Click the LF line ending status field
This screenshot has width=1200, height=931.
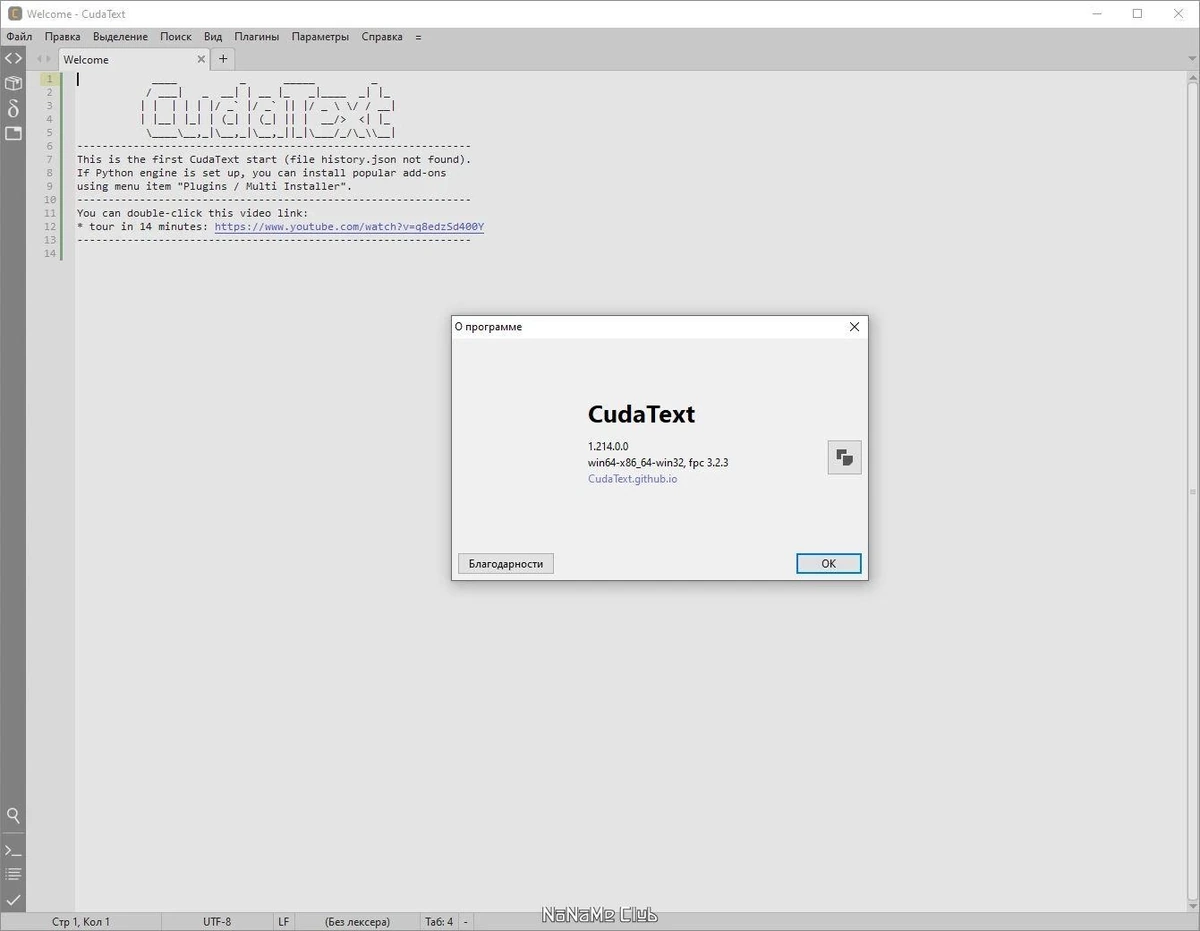284,921
